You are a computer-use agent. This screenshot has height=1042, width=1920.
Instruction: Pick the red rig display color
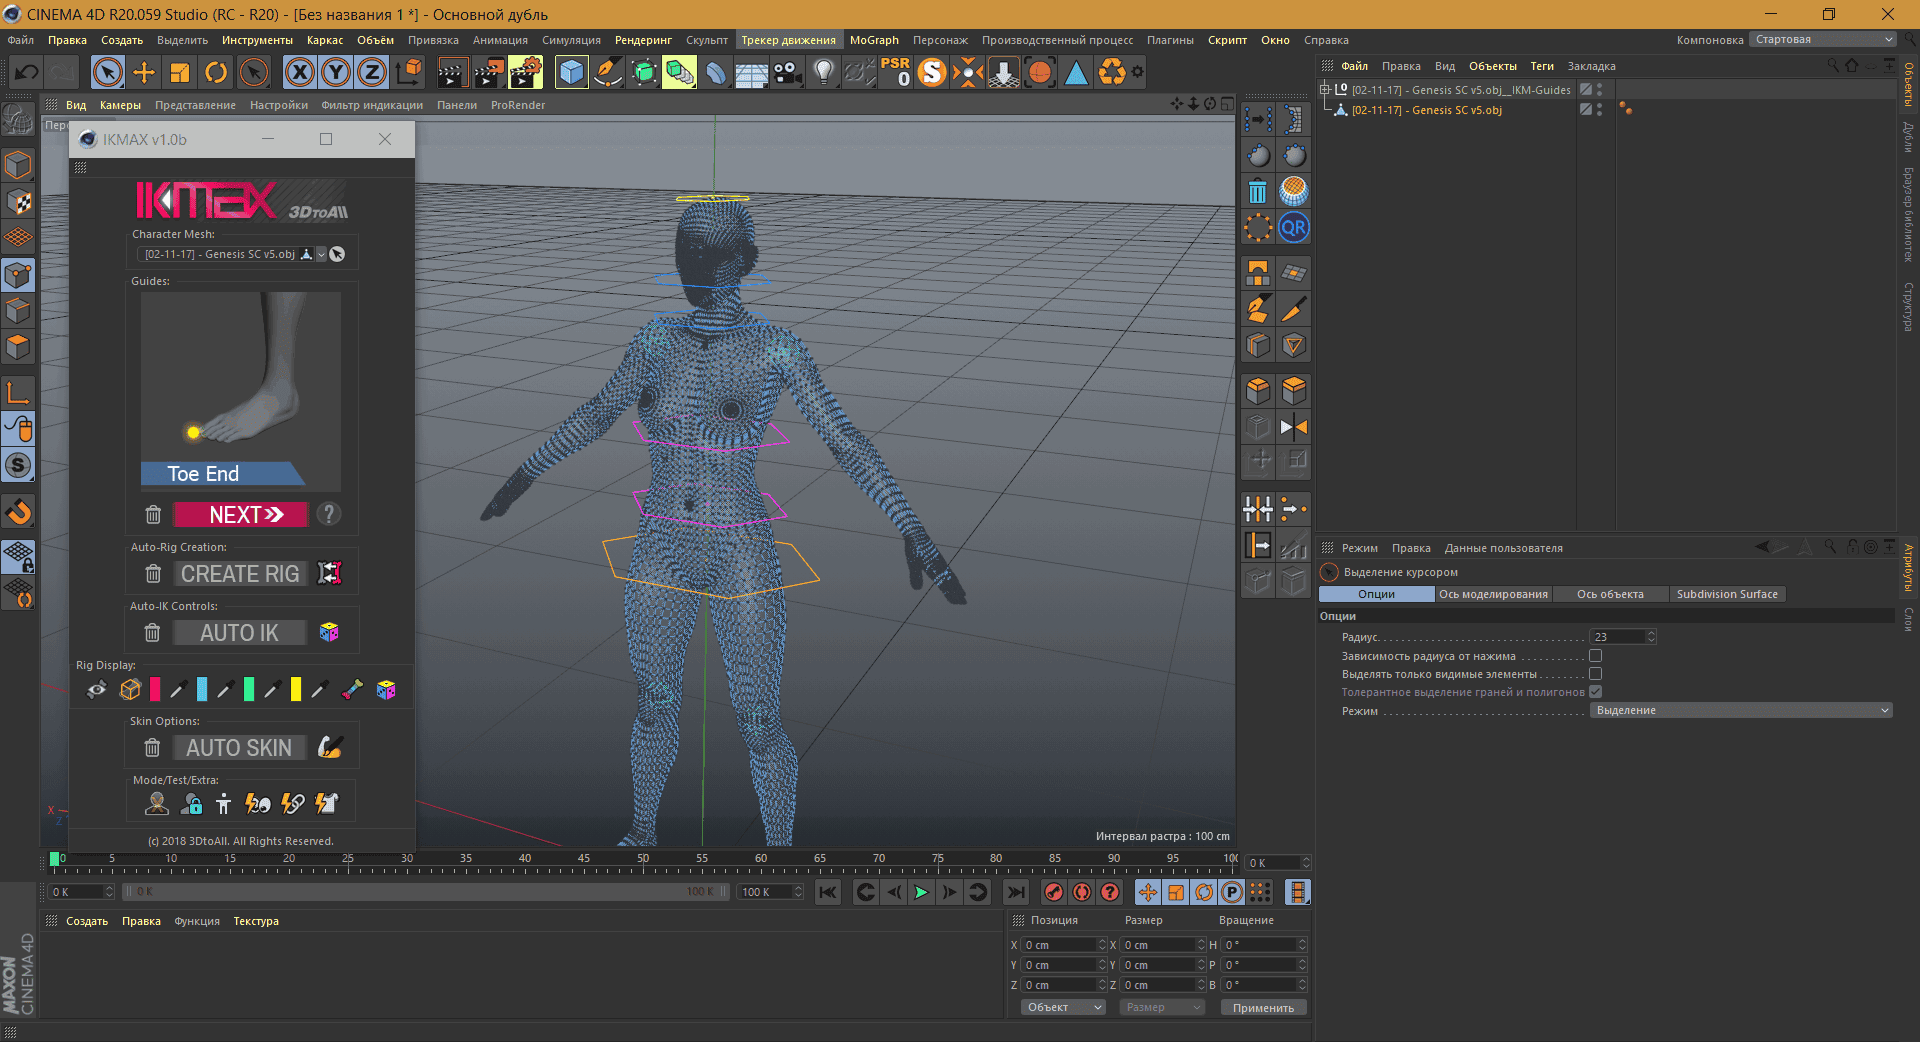(155, 689)
